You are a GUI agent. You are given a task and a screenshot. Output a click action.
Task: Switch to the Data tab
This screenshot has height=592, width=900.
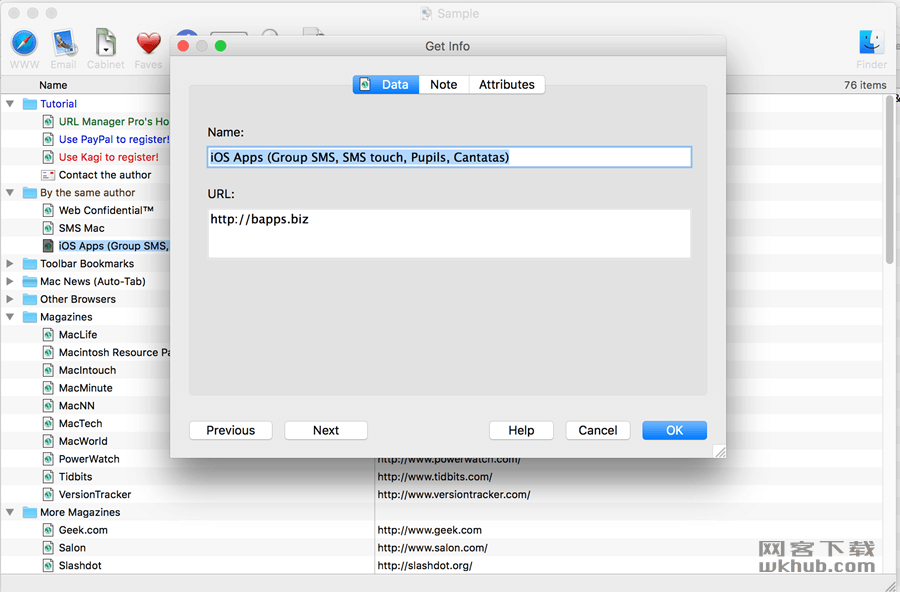coord(386,85)
